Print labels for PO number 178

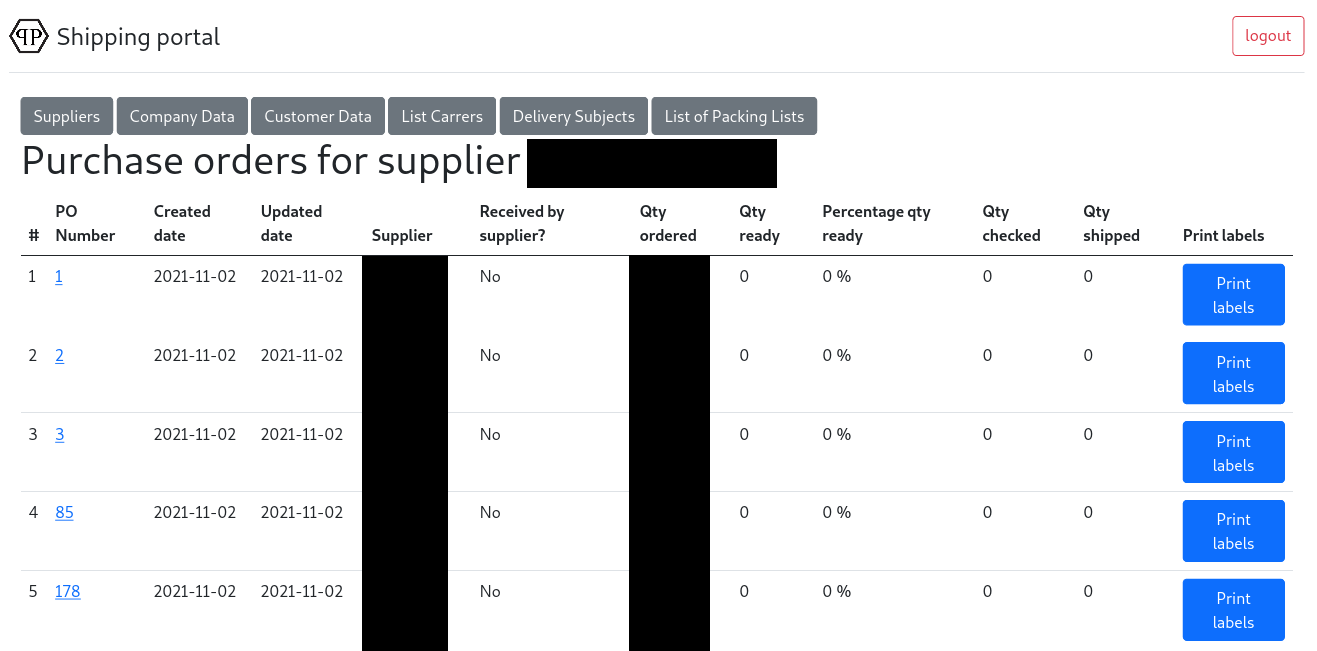point(1233,610)
